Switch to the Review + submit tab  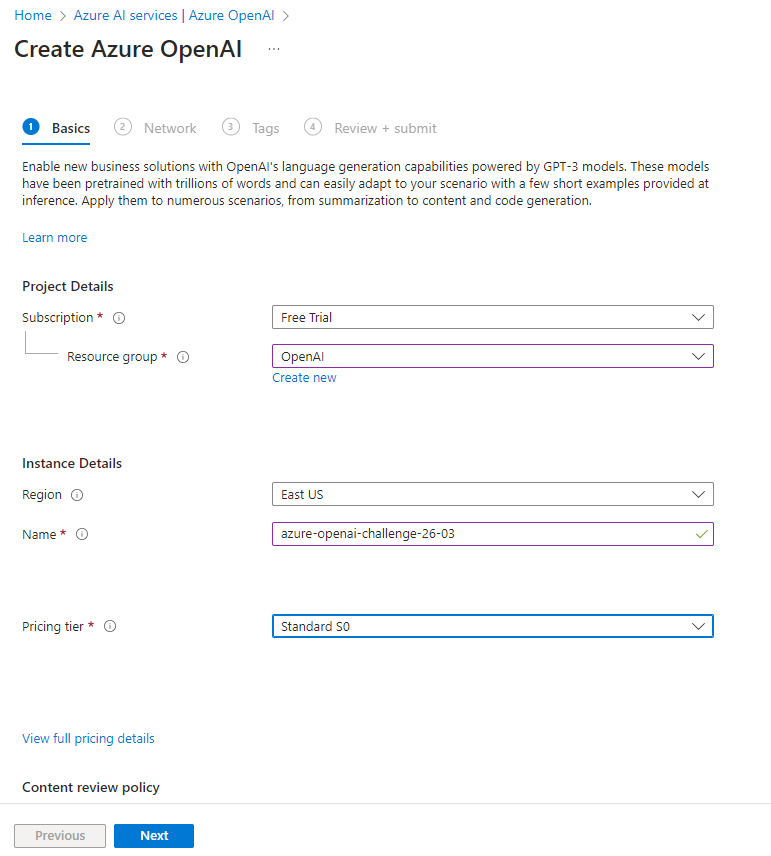point(371,128)
